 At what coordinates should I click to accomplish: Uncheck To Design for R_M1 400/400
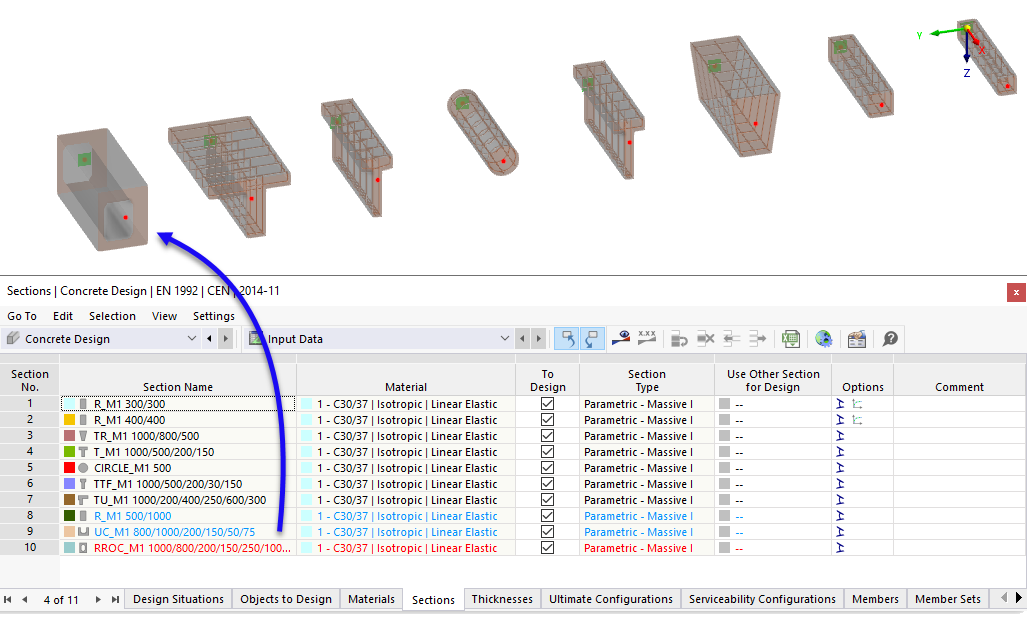pyautogui.click(x=548, y=420)
